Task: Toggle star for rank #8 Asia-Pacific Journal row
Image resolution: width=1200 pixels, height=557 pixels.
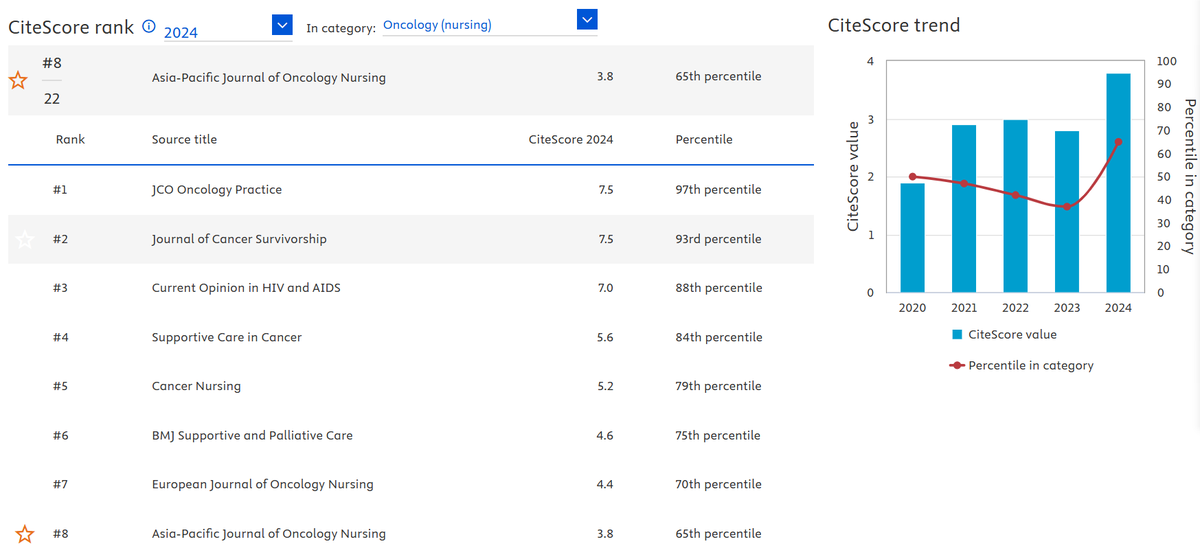Action: (x=25, y=534)
